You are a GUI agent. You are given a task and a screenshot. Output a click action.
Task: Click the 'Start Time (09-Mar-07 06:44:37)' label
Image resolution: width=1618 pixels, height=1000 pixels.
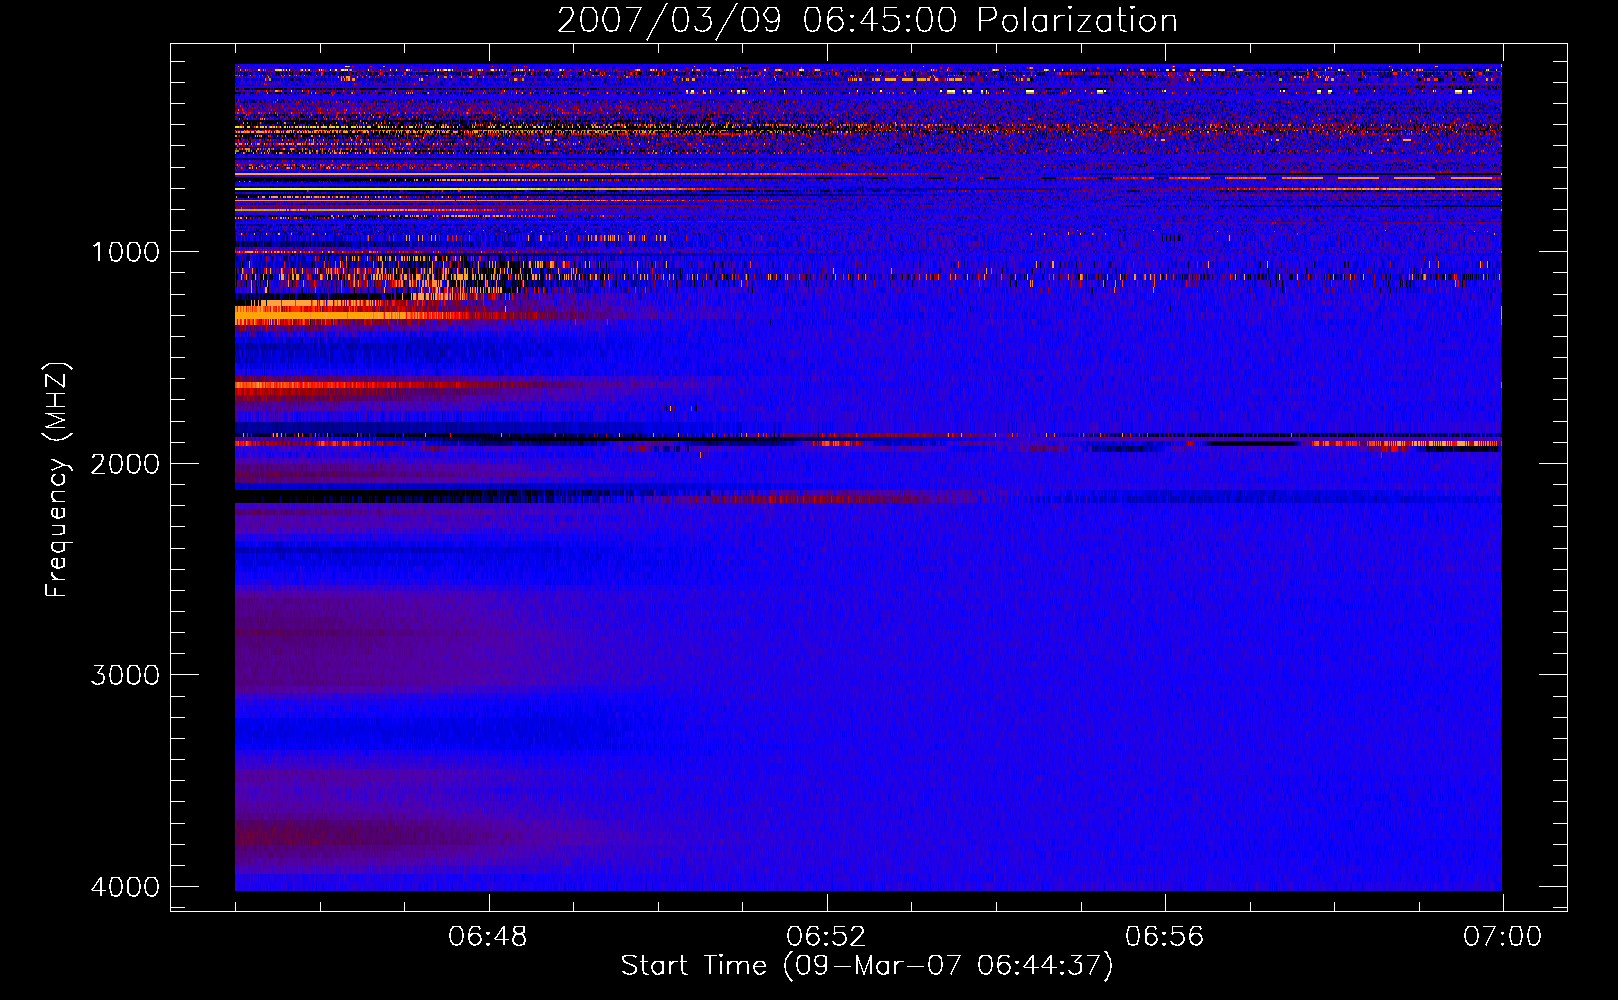[867, 966]
